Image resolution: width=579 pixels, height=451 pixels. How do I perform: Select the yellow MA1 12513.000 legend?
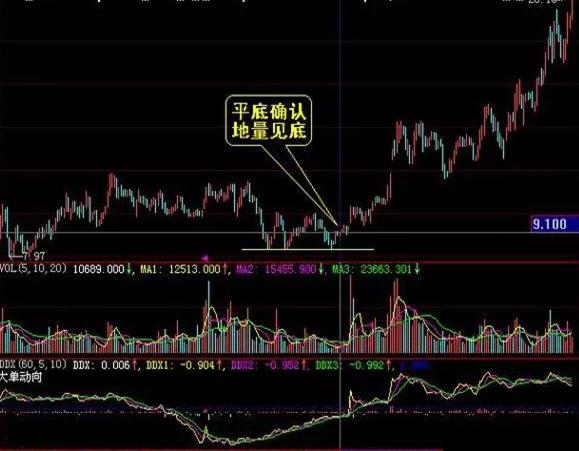[180, 269]
